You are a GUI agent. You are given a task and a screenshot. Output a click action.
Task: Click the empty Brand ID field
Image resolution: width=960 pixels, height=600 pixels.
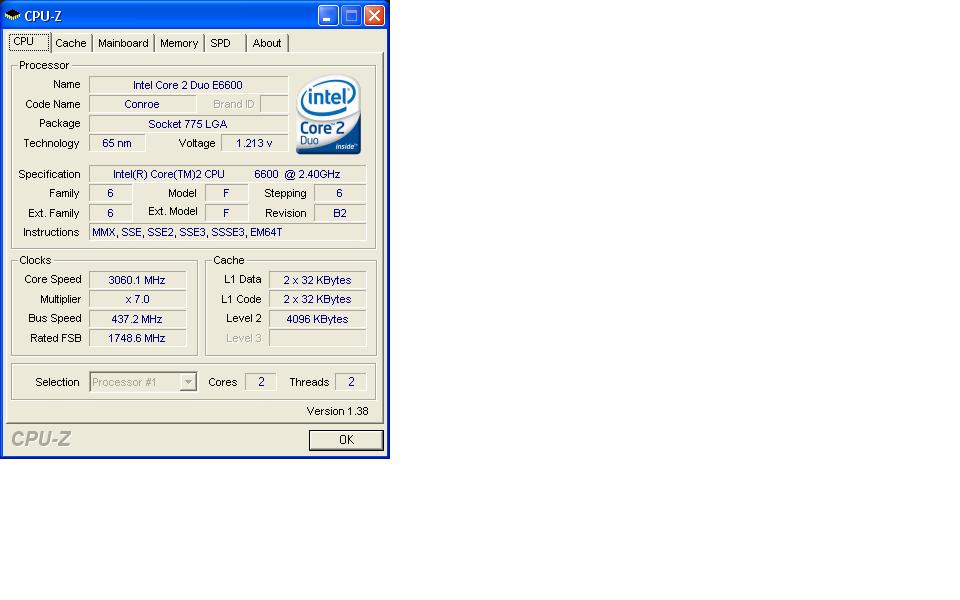click(274, 104)
